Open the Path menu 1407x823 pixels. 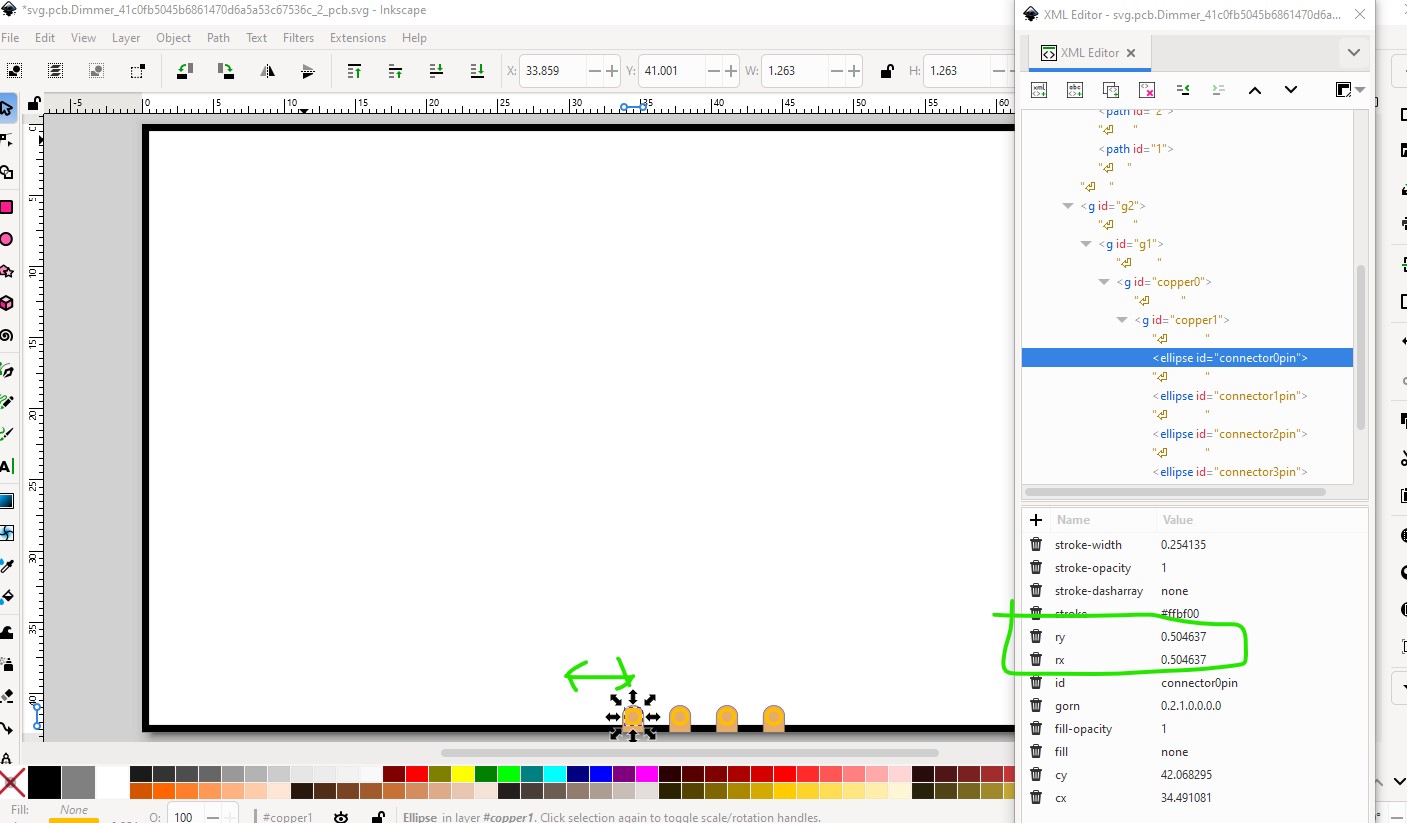(218, 38)
